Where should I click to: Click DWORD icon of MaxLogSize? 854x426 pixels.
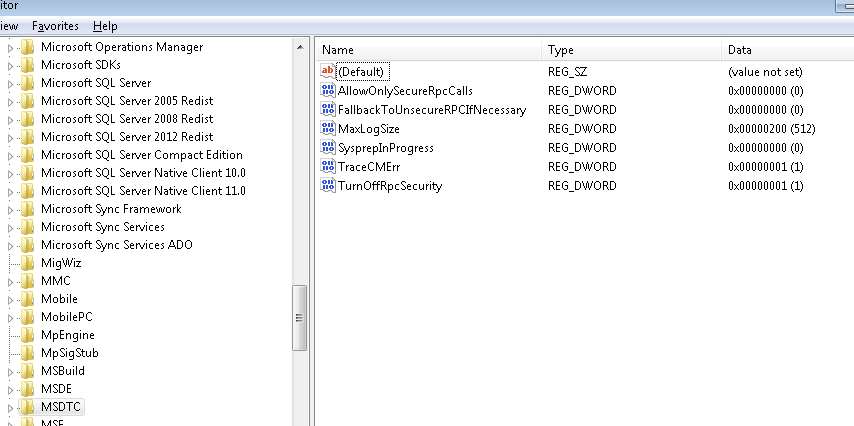[328, 129]
